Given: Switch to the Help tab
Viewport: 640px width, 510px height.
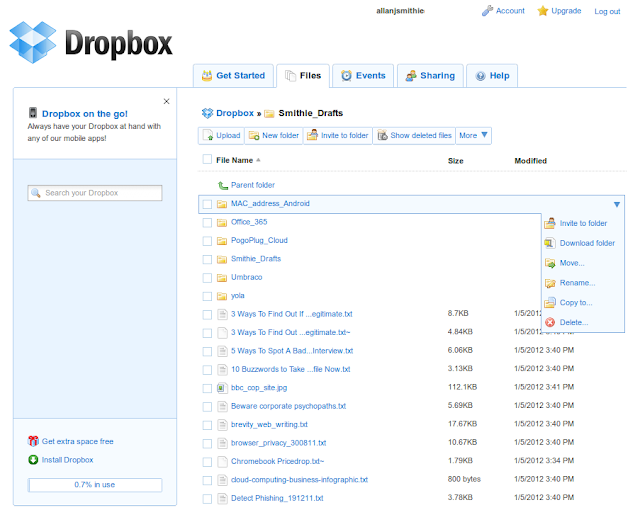Looking at the screenshot, I should point(492,75).
